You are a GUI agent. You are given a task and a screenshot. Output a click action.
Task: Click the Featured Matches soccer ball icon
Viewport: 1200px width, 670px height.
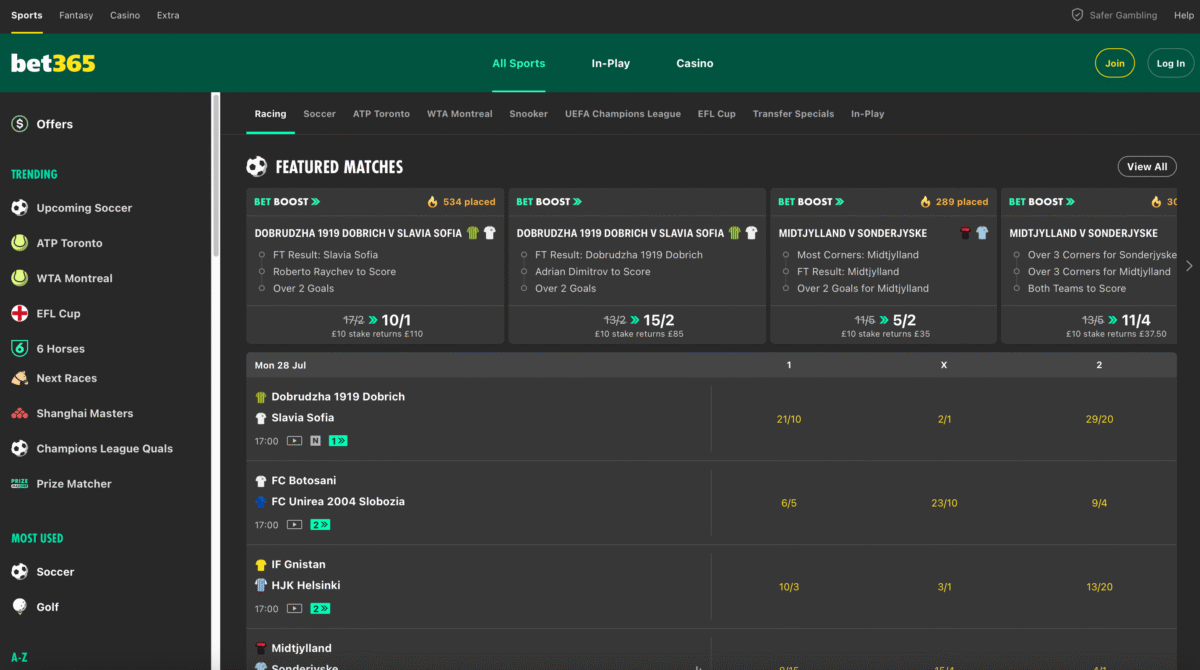(x=257, y=167)
